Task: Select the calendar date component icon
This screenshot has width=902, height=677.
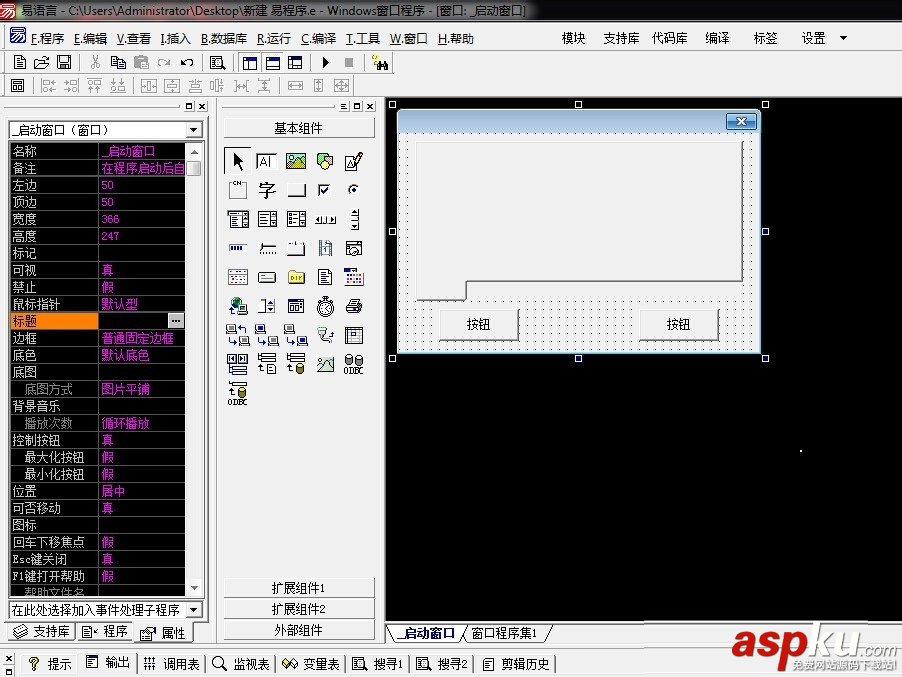Action: click(353, 277)
